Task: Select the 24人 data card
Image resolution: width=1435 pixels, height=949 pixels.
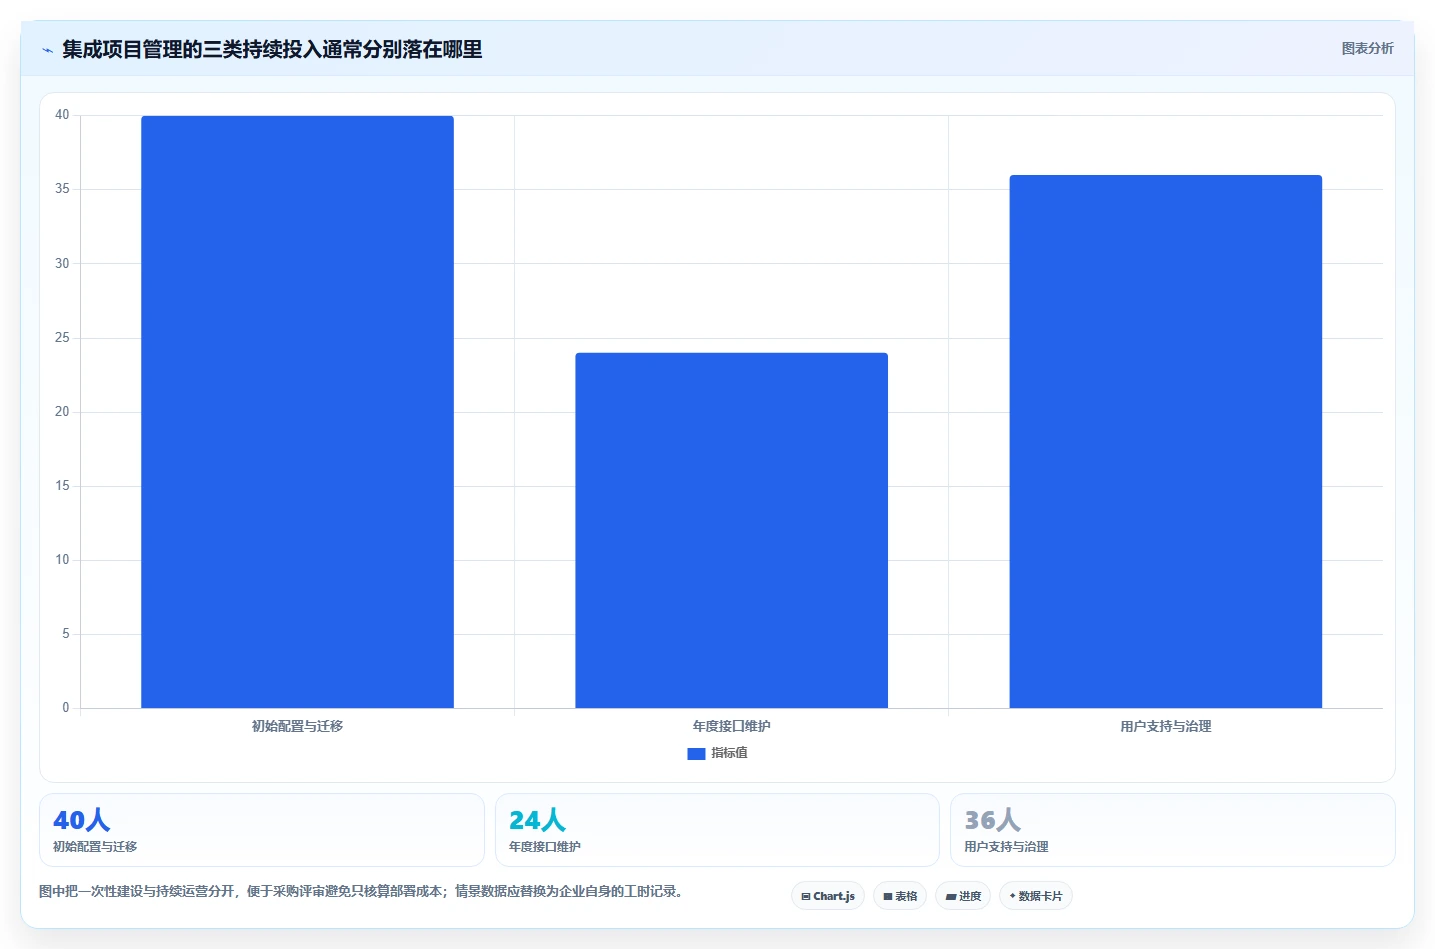Action: pyautogui.click(x=717, y=830)
